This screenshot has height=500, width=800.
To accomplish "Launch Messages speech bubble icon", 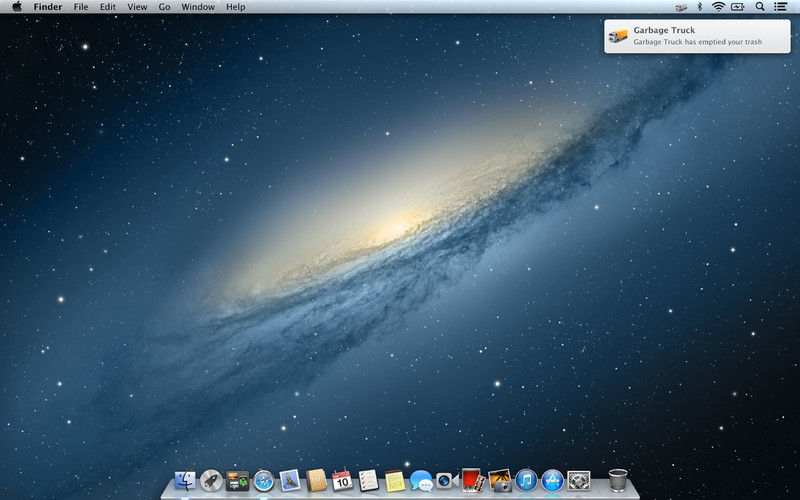I will pyautogui.click(x=421, y=481).
